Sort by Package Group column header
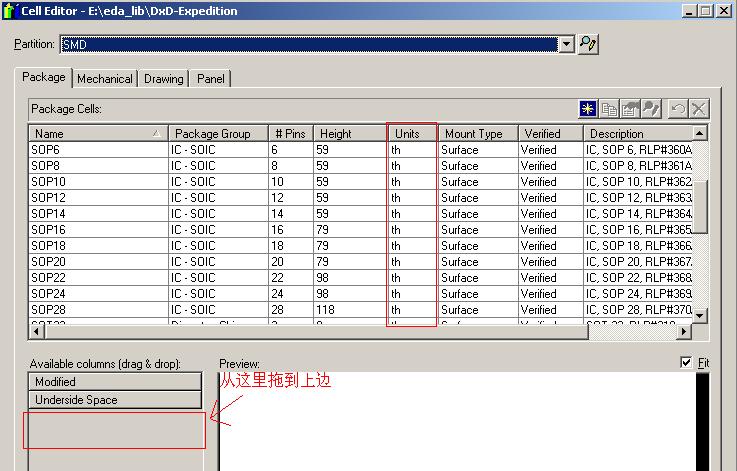Image resolution: width=737 pixels, height=471 pixels. tap(218, 134)
